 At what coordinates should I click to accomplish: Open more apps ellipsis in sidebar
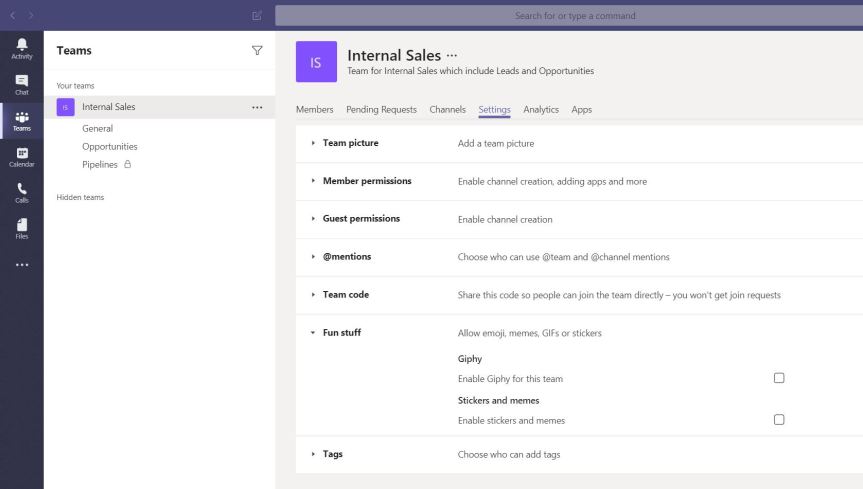[x=21, y=265]
